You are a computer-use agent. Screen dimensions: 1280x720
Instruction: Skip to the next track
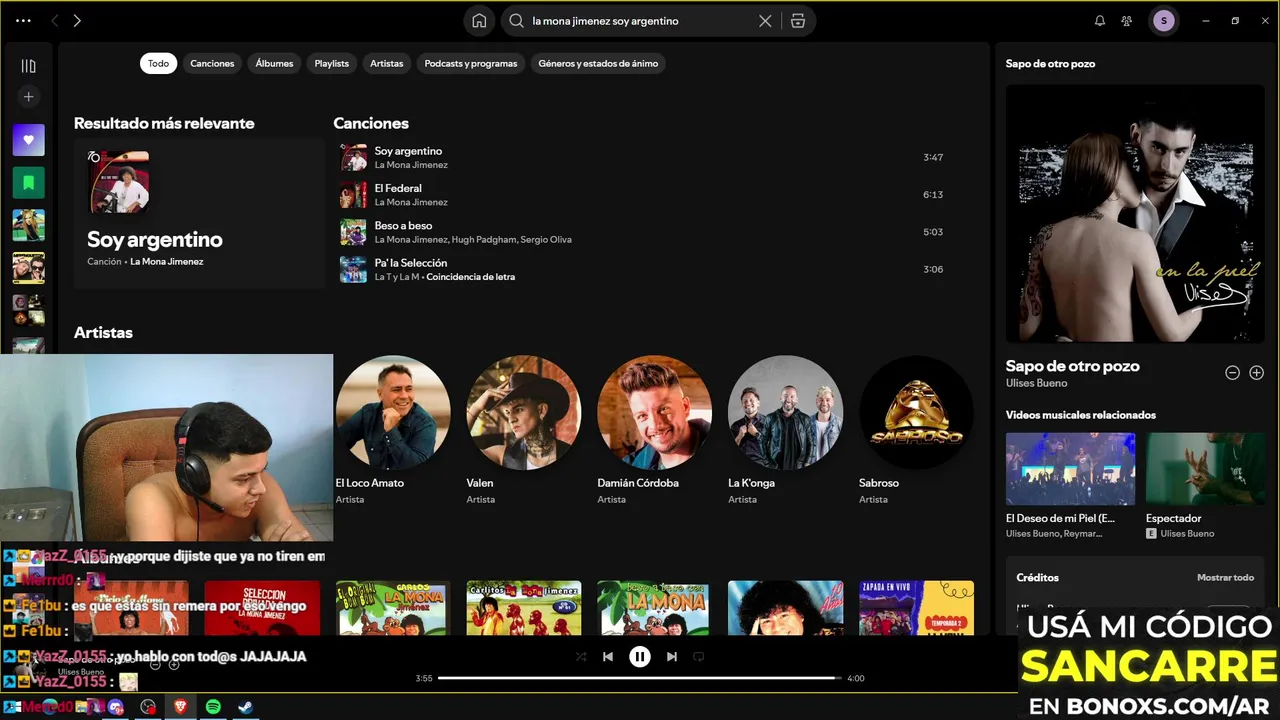coord(672,657)
